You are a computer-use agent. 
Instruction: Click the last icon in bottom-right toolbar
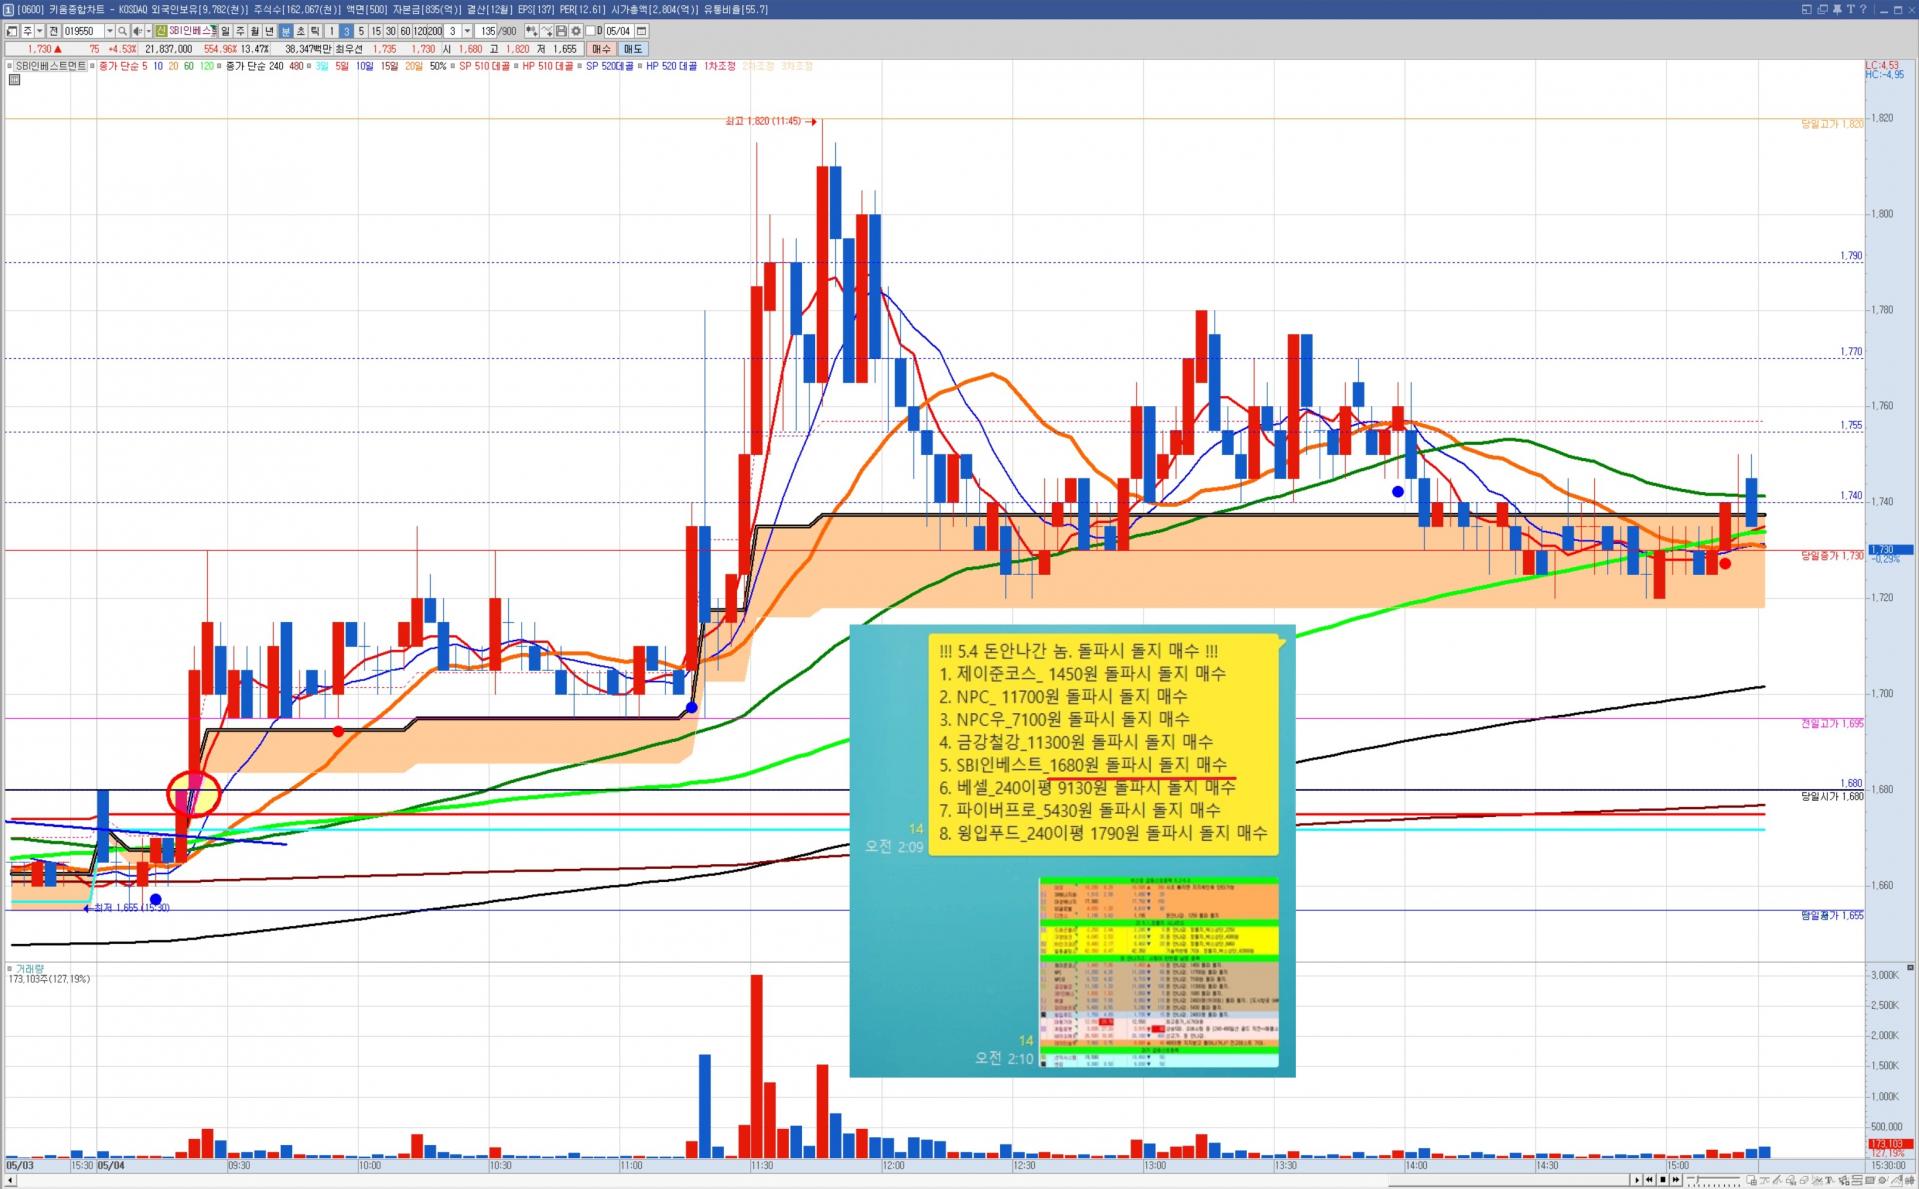click(x=1908, y=1180)
